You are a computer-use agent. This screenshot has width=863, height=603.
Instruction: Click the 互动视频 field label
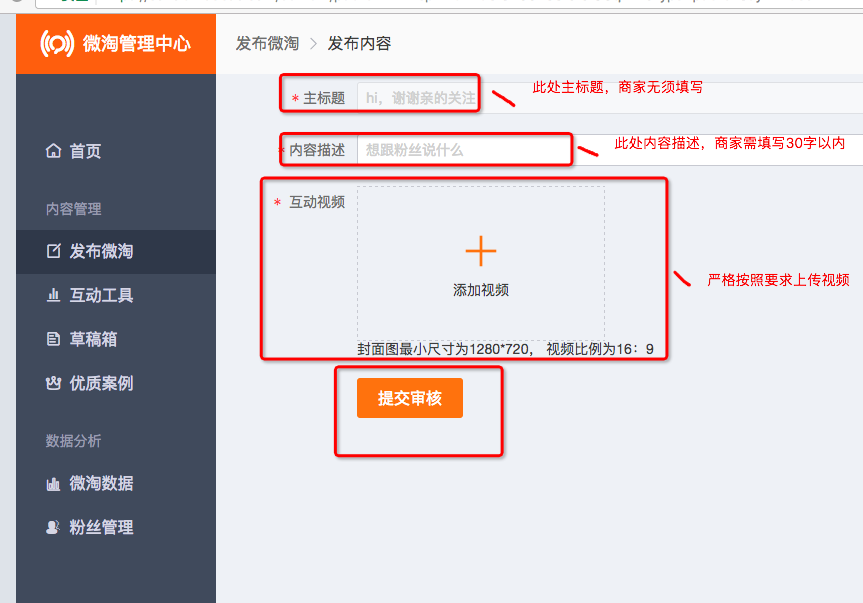317,202
